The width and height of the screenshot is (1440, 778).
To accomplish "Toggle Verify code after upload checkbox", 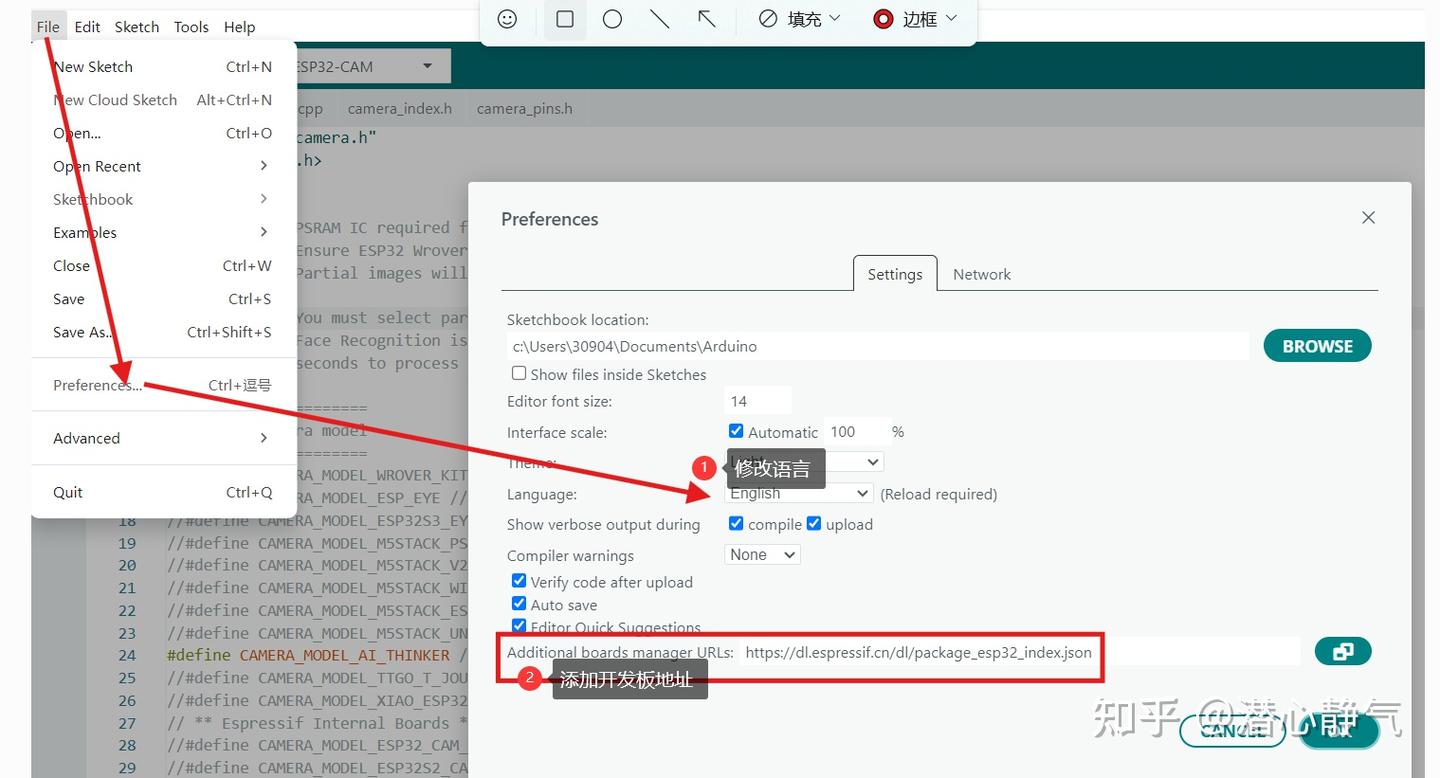I will coord(519,581).
